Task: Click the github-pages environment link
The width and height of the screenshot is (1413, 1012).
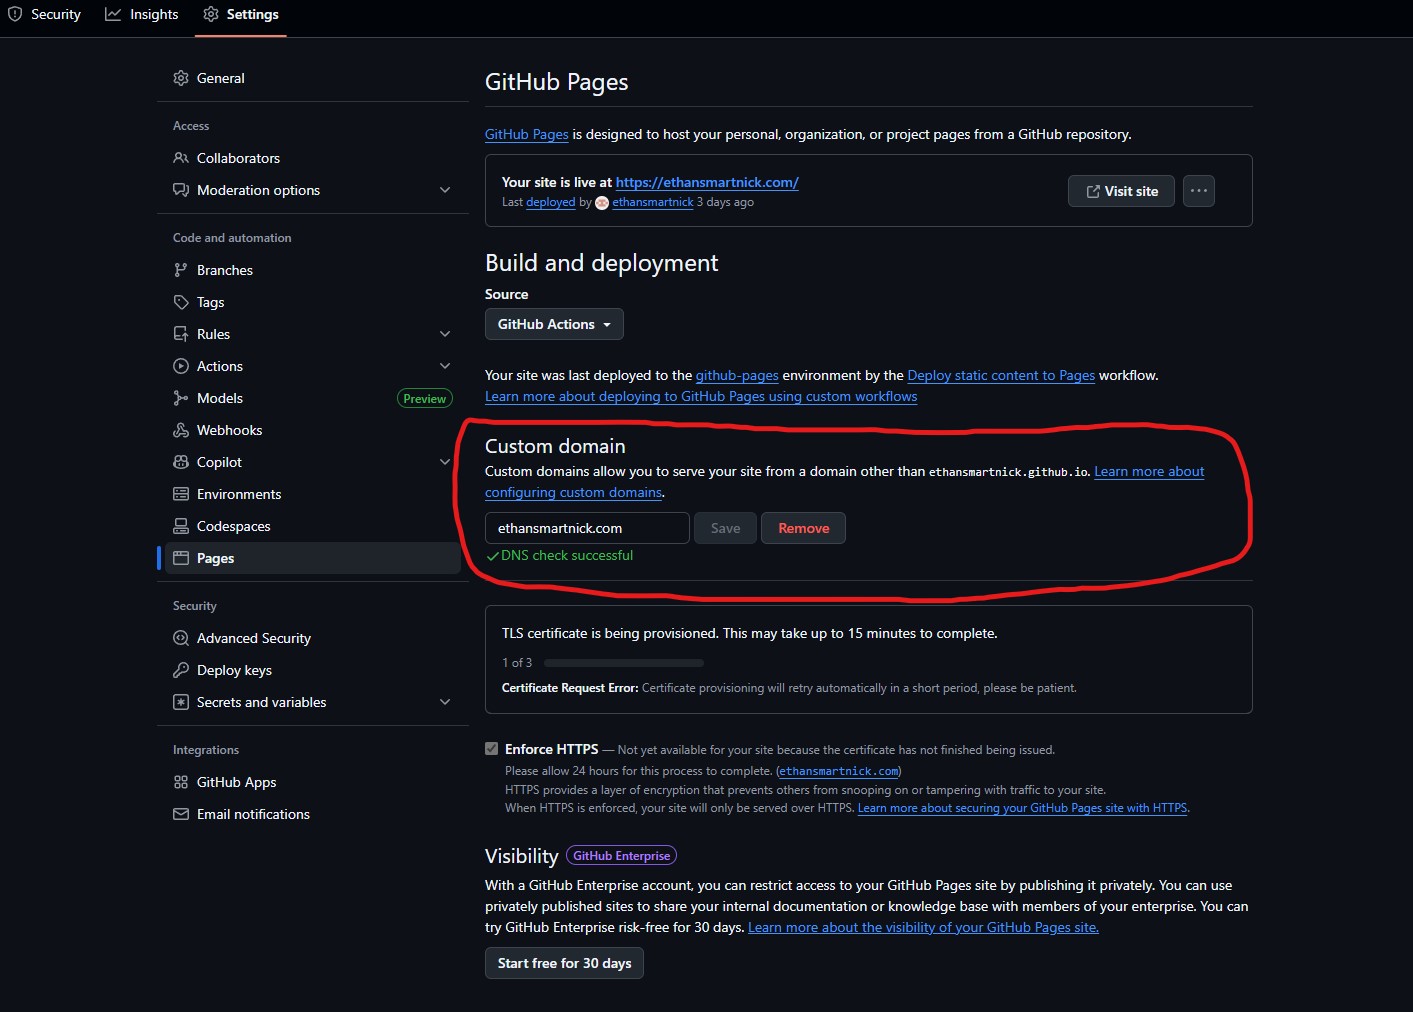Action: pos(737,375)
